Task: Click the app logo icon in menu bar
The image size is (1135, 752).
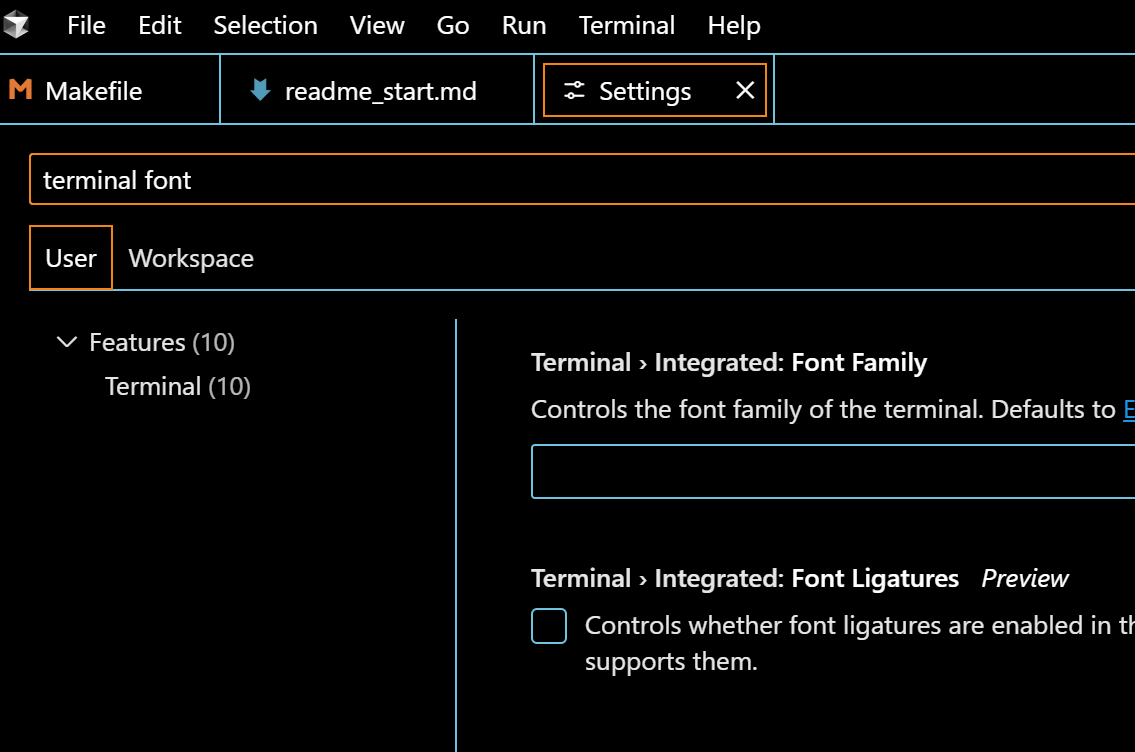Action: (16, 25)
